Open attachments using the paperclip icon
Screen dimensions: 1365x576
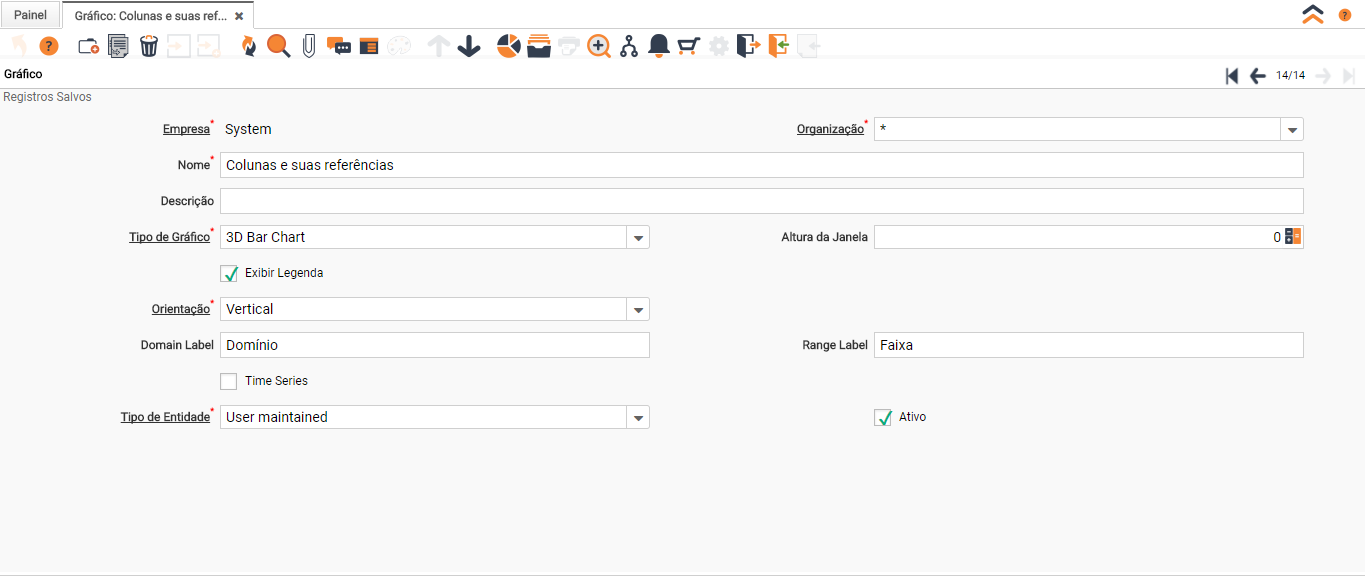tap(309, 46)
